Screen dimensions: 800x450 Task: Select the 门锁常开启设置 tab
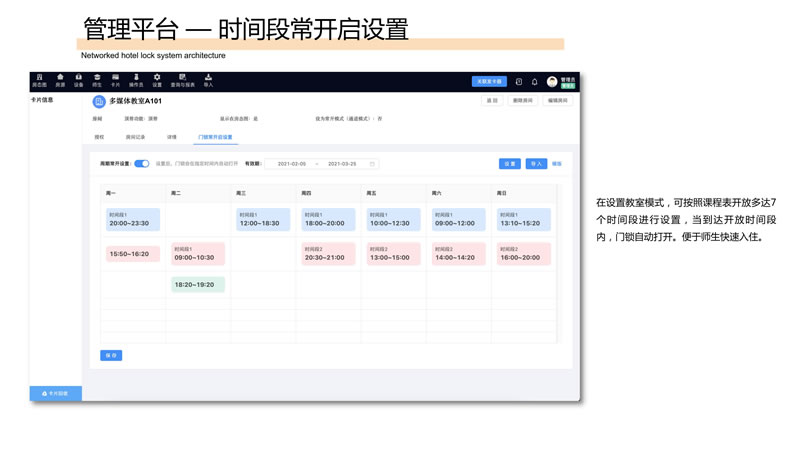point(215,137)
